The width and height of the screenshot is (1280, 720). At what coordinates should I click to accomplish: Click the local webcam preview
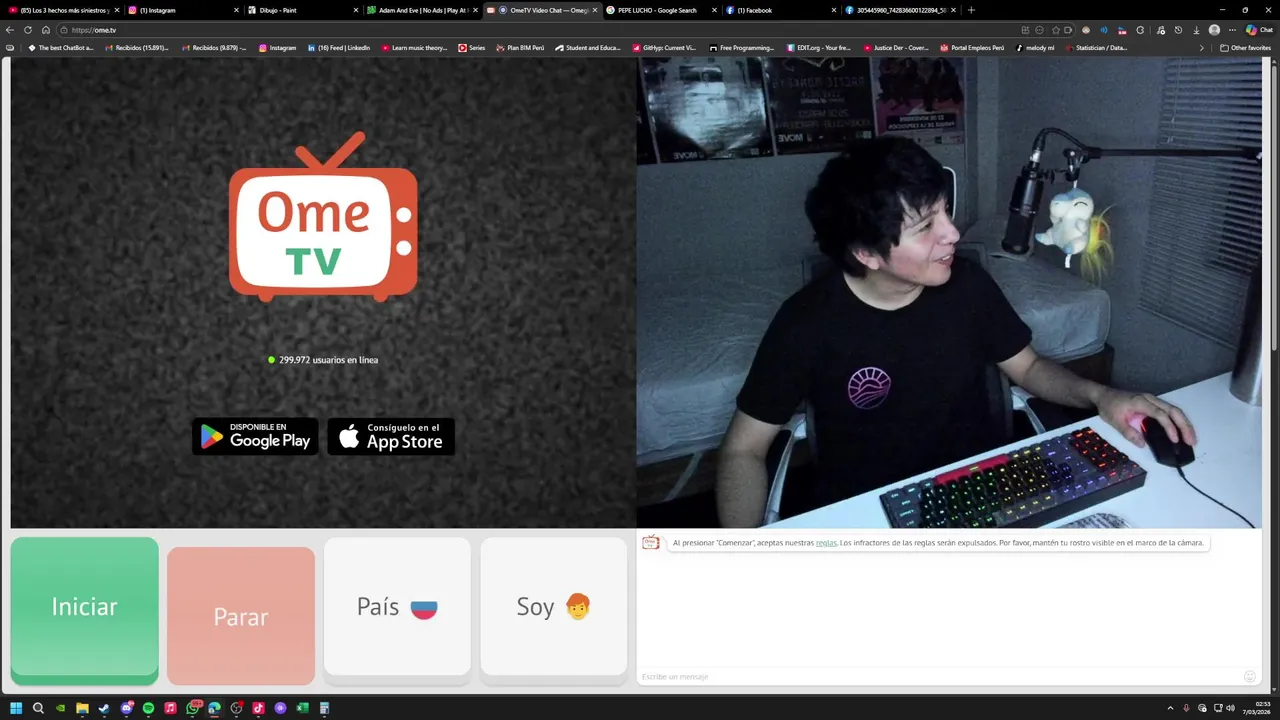(949, 292)
